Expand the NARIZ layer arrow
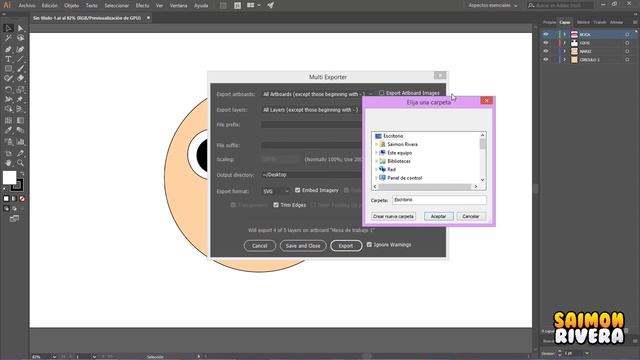The width and height of the screenshot is (640, 360). coord(565,51)
